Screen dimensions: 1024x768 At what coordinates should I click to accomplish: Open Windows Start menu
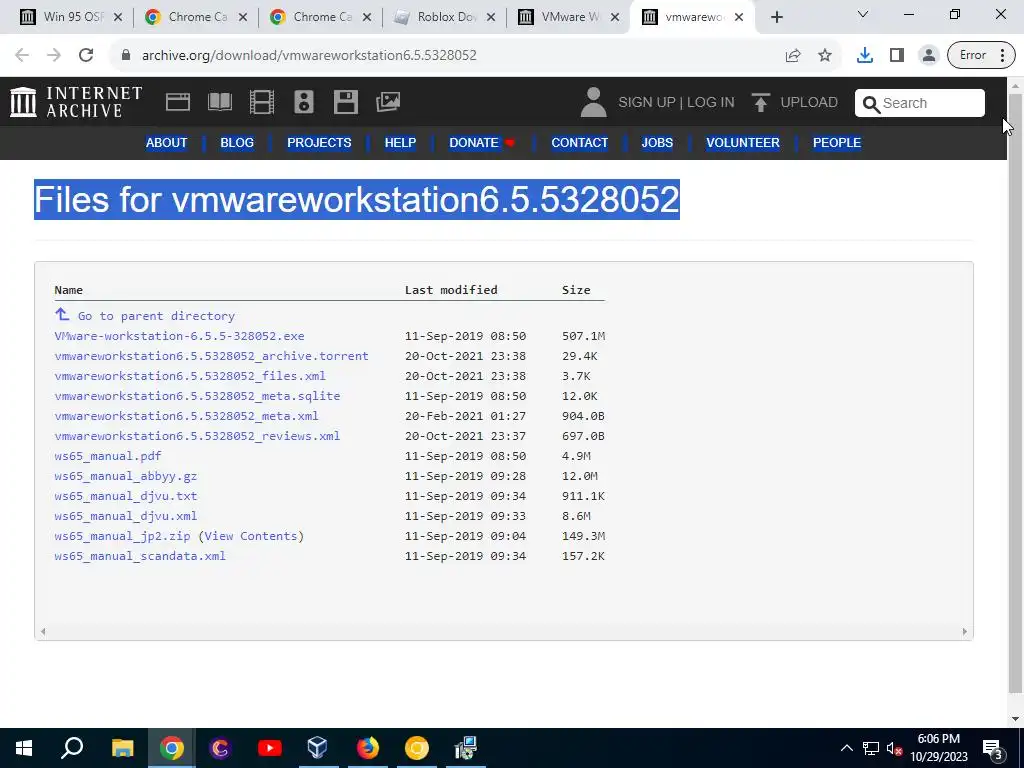pyautogui.click(x=24, y=748)
